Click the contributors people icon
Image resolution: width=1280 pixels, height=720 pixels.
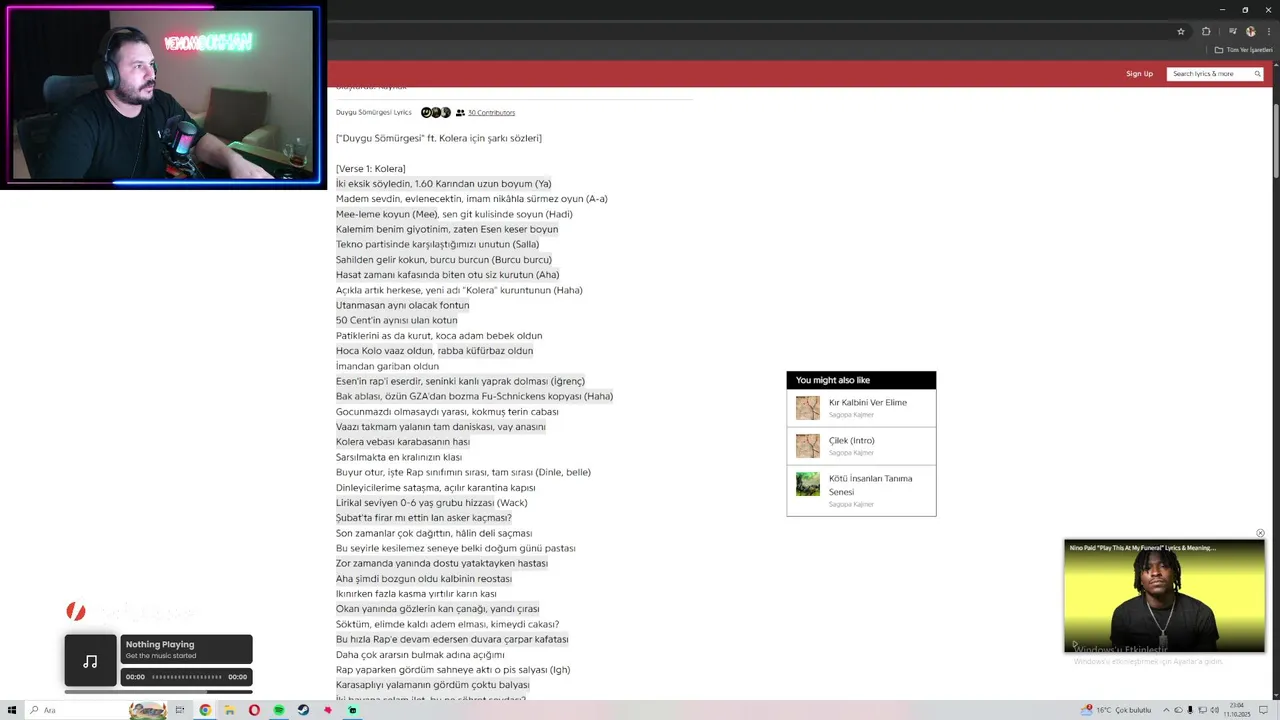460,113
